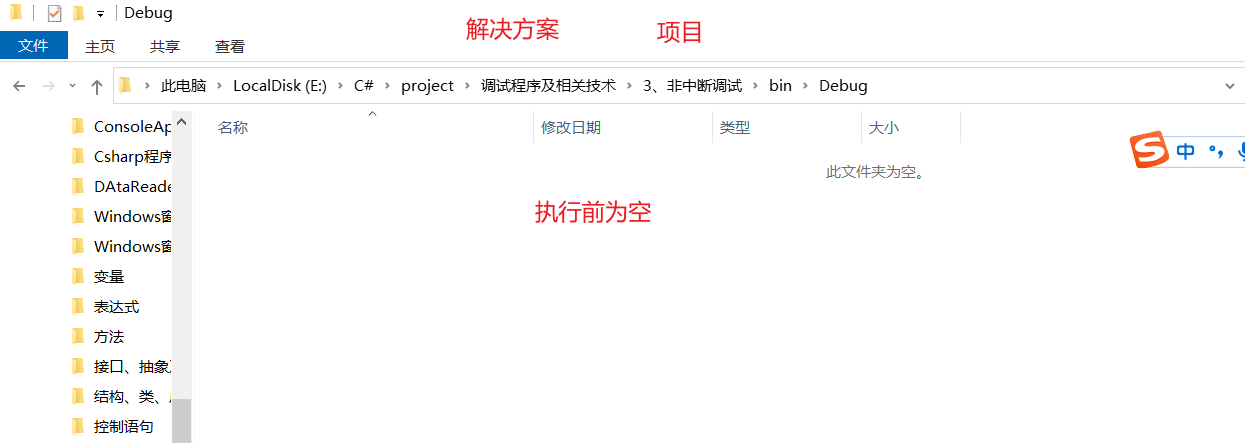Click folder icon beside 变量
Viewport: 1245px width, 443px height.
pyautogui.click(x=78, y=276)
